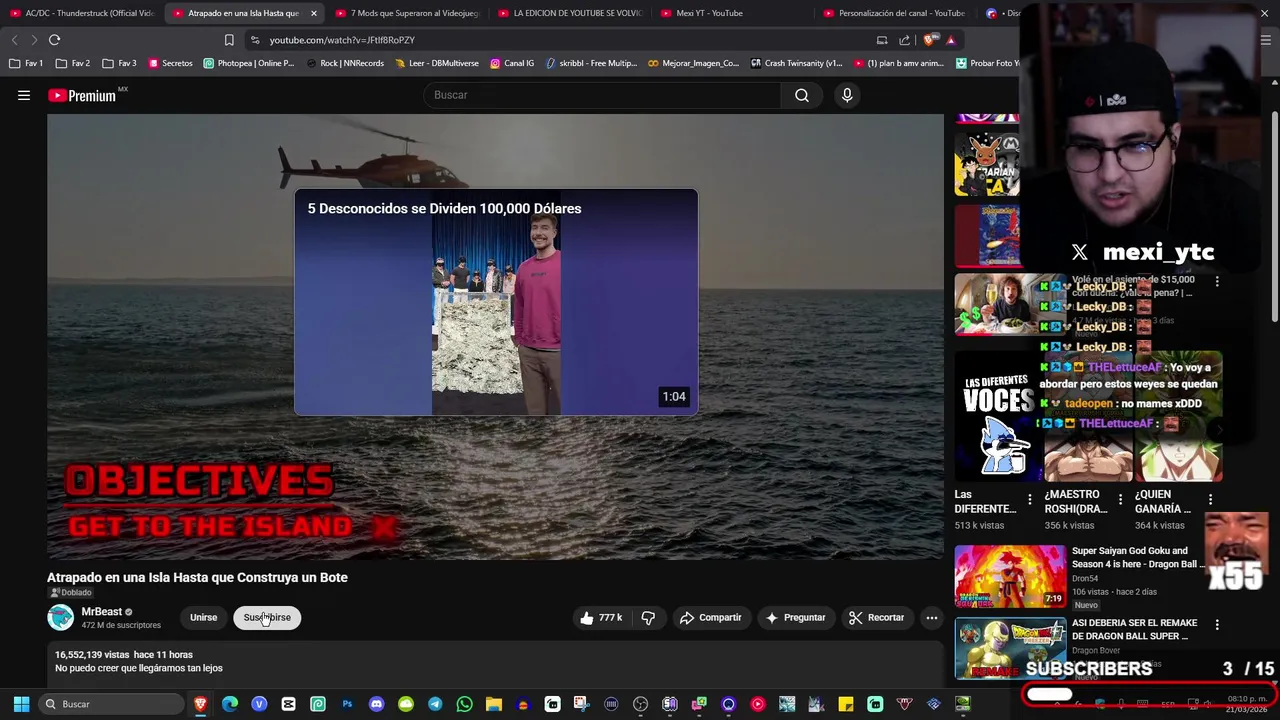Like the MrBeast video
This screenshot has width=1280, height=720.
pyautogui.click(x=600, y=618)
